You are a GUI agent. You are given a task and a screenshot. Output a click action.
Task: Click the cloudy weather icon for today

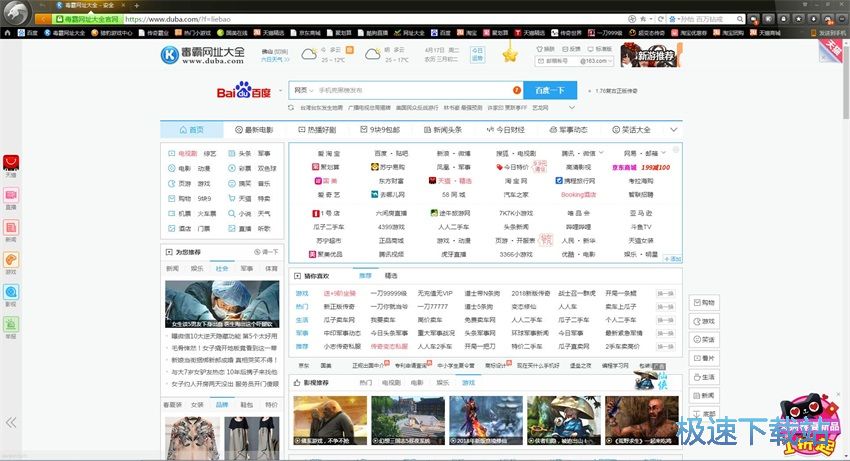point(309,54)
